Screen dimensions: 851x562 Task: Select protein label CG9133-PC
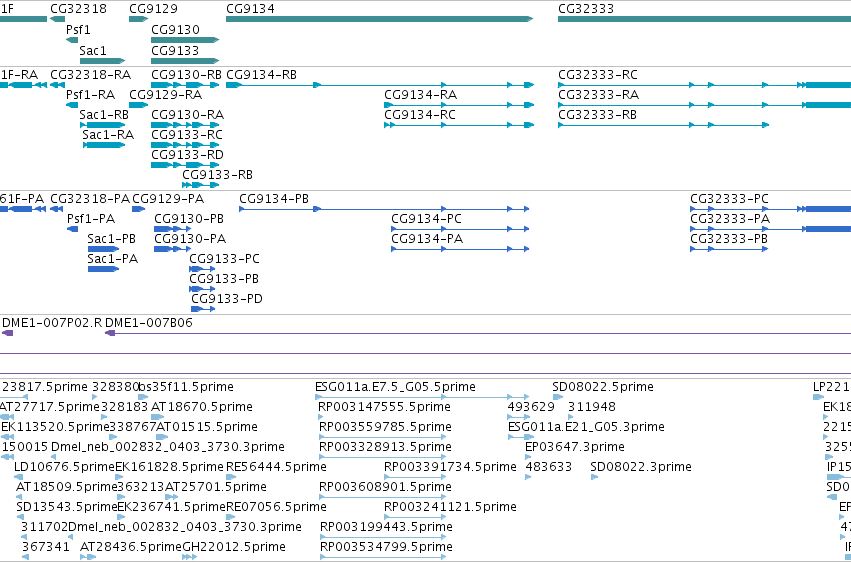[x=225, y=259]
